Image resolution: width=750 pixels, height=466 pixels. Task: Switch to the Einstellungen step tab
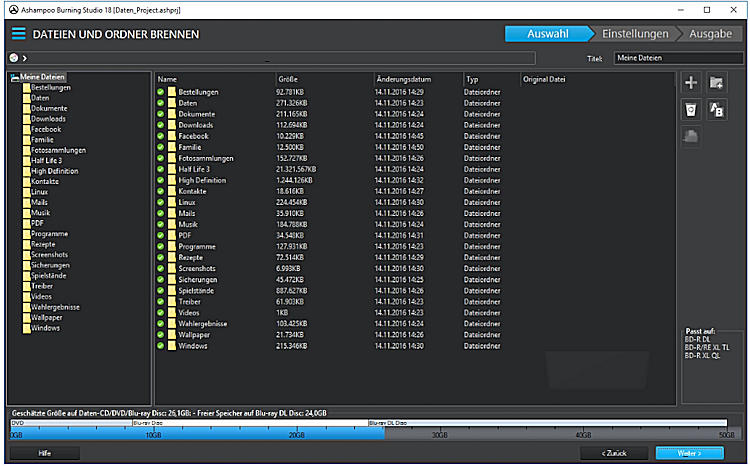coord(636,34)
